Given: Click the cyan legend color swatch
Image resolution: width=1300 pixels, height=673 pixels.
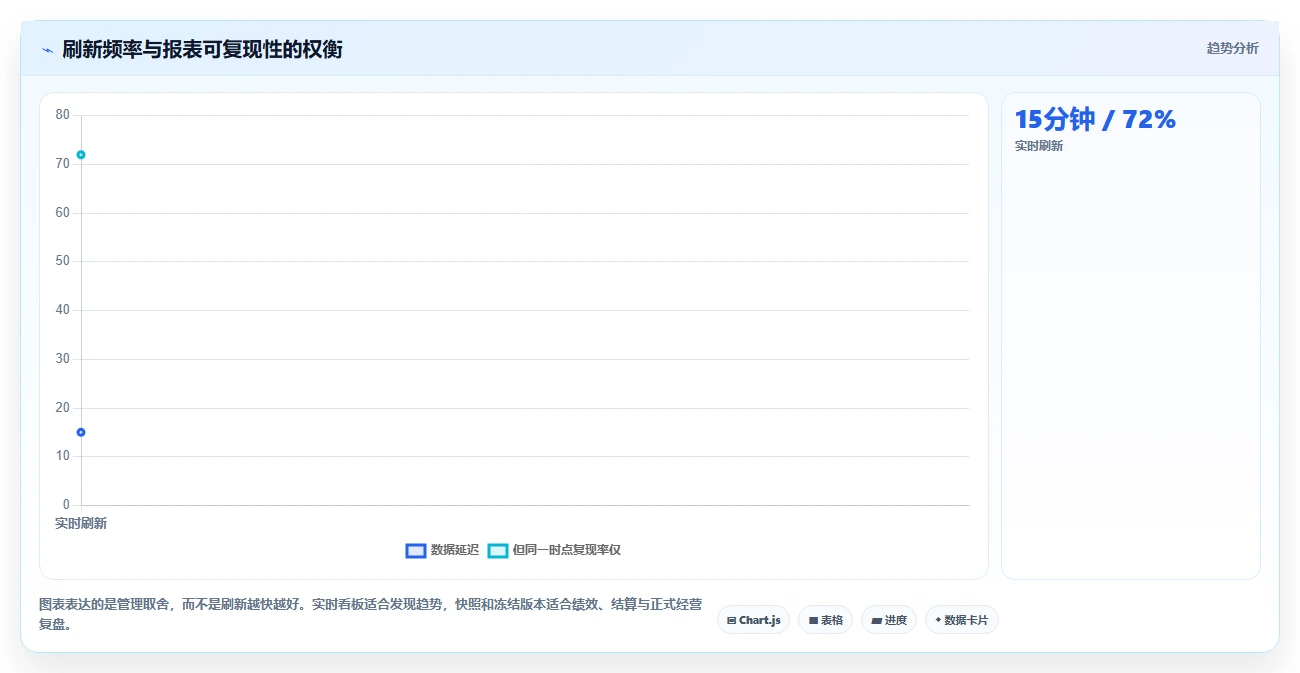Looking at the screenshot, I should coord(498,550).
